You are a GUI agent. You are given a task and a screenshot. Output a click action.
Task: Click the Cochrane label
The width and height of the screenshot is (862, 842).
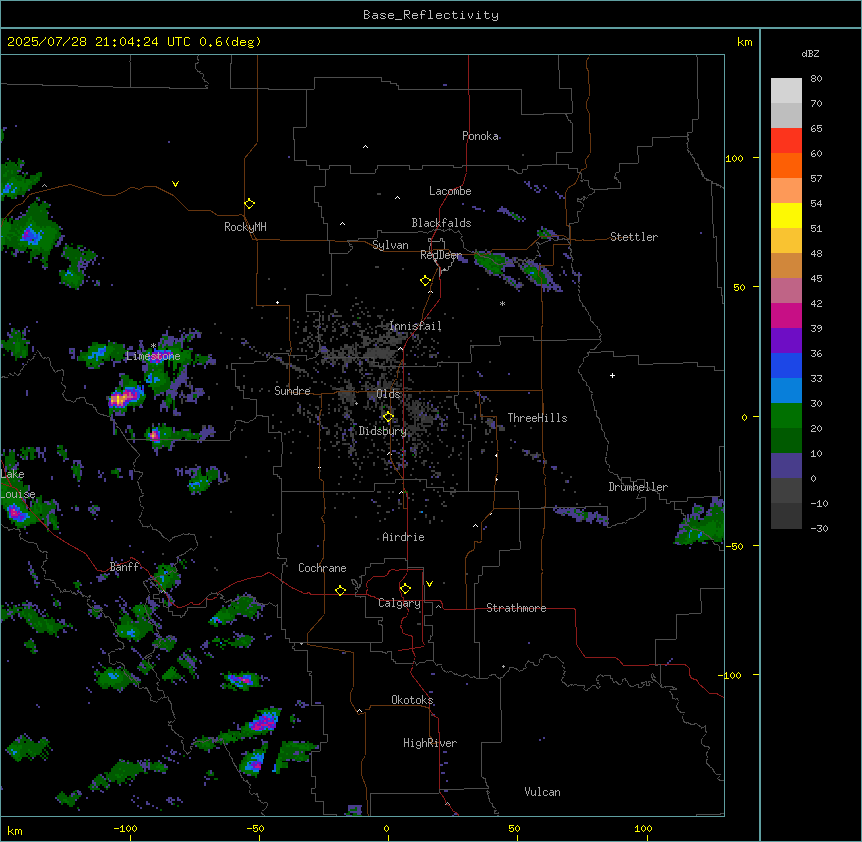[322, 568]
